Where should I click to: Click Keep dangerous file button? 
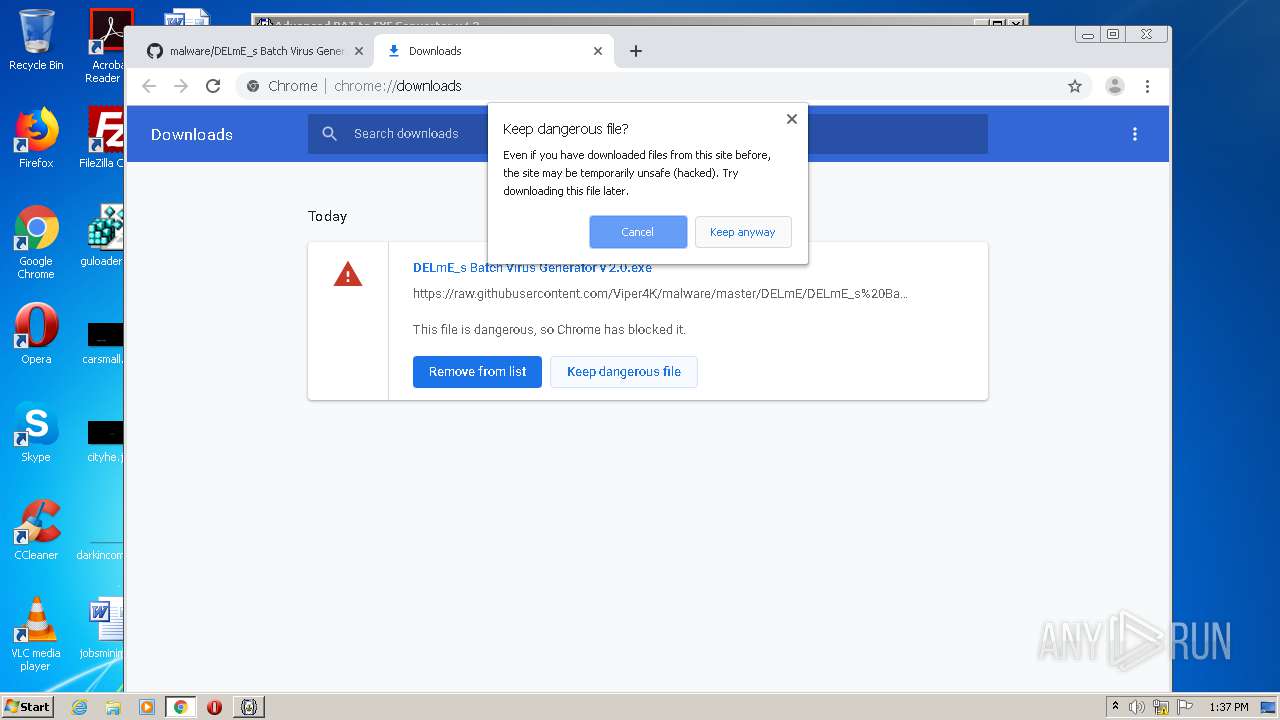point(624,372)
